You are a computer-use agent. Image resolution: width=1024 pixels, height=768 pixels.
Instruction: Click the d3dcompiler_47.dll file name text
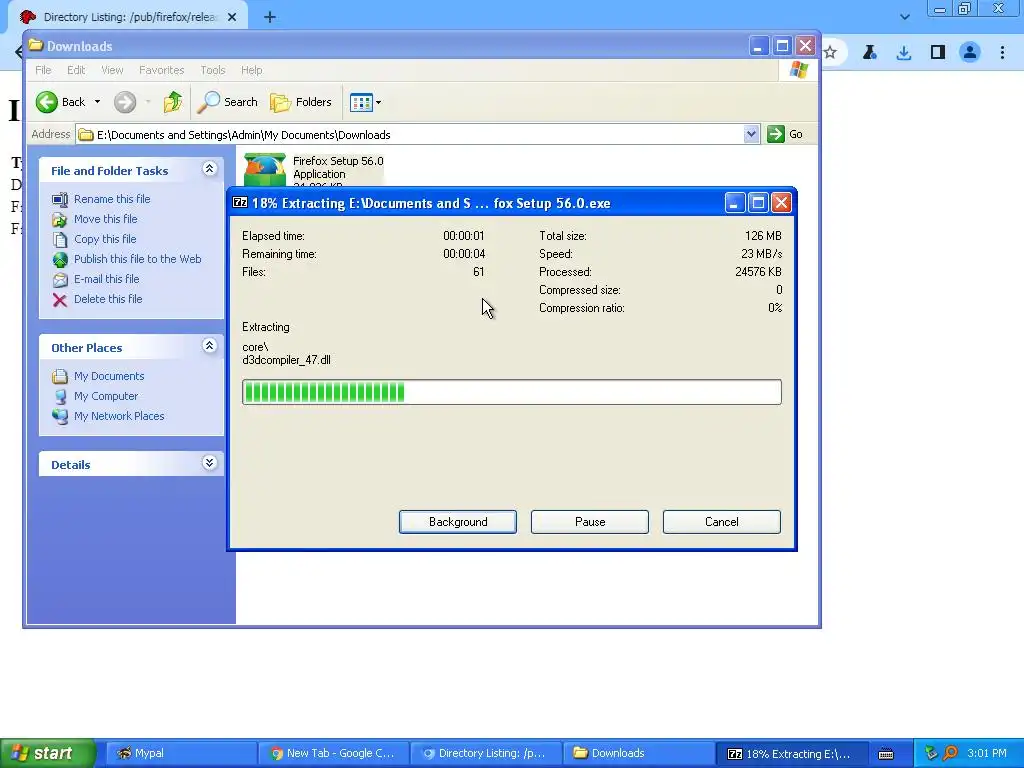click(x=286, y=360)
